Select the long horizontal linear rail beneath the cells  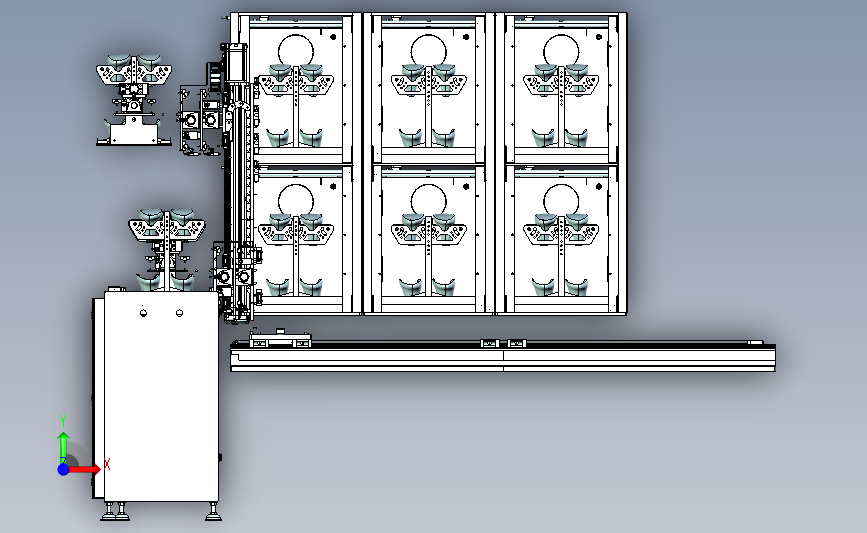(503, 357)
